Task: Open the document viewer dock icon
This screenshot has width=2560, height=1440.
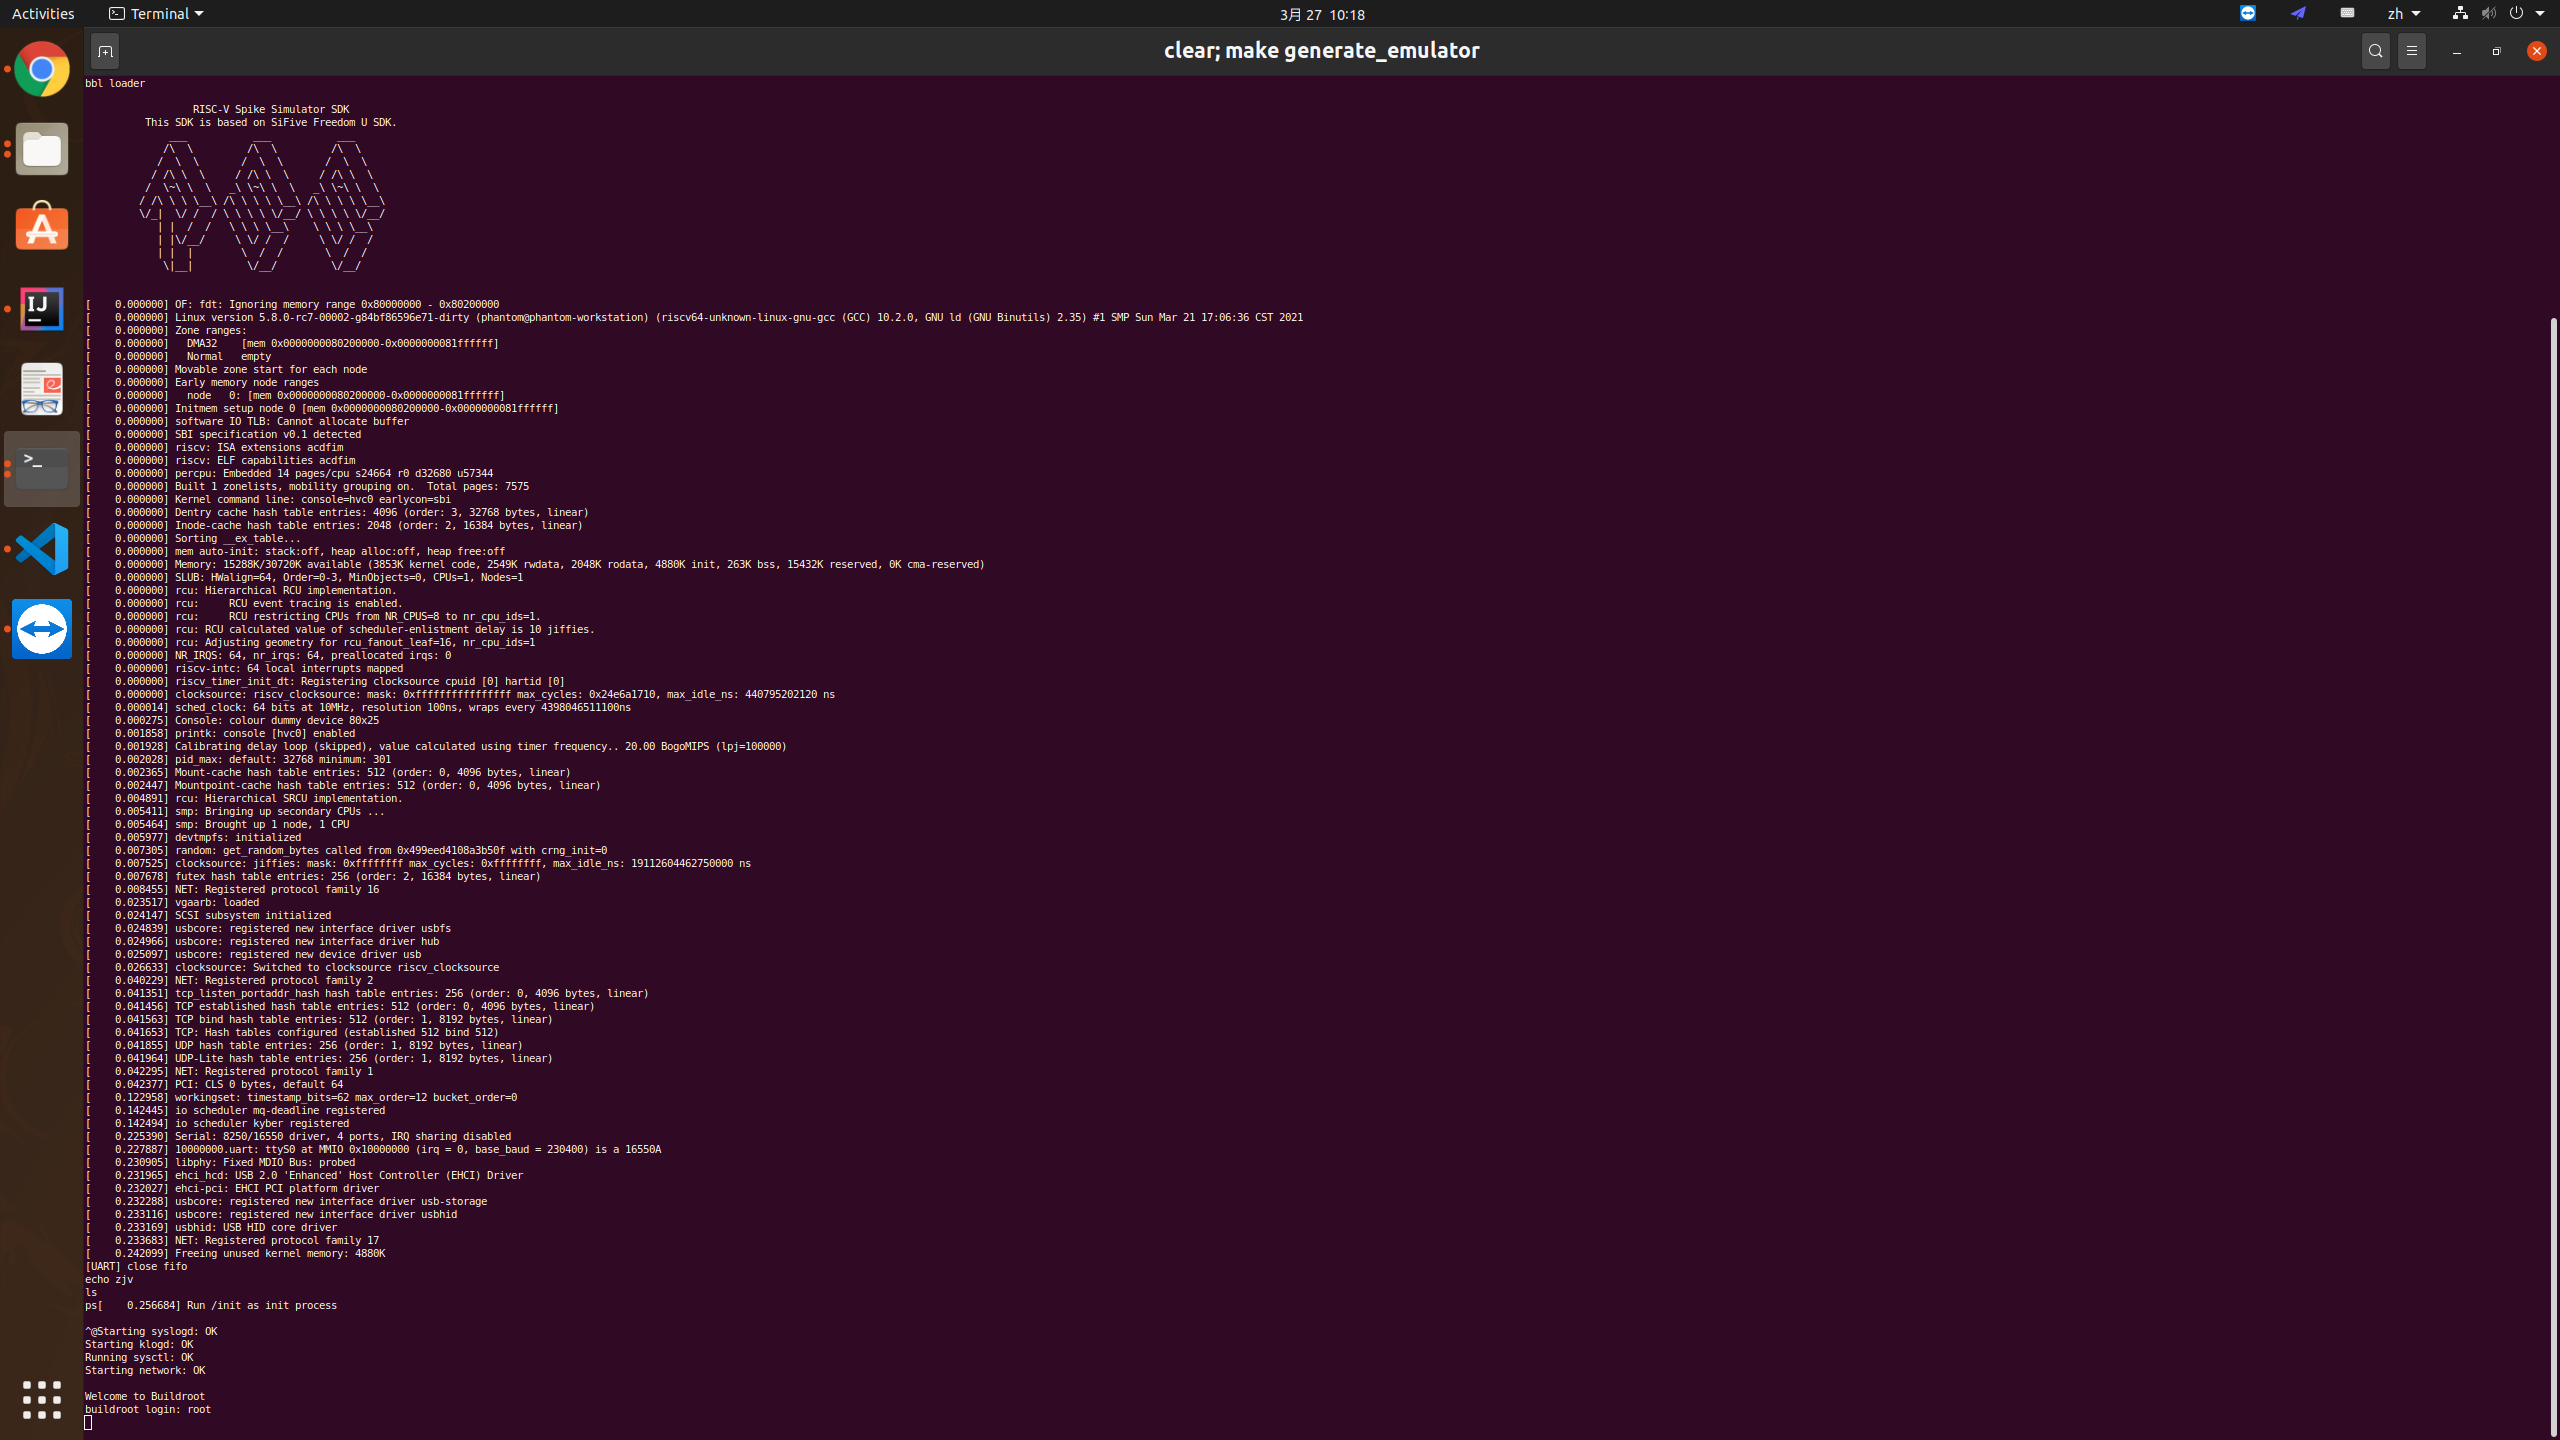Action: point(42,389)
